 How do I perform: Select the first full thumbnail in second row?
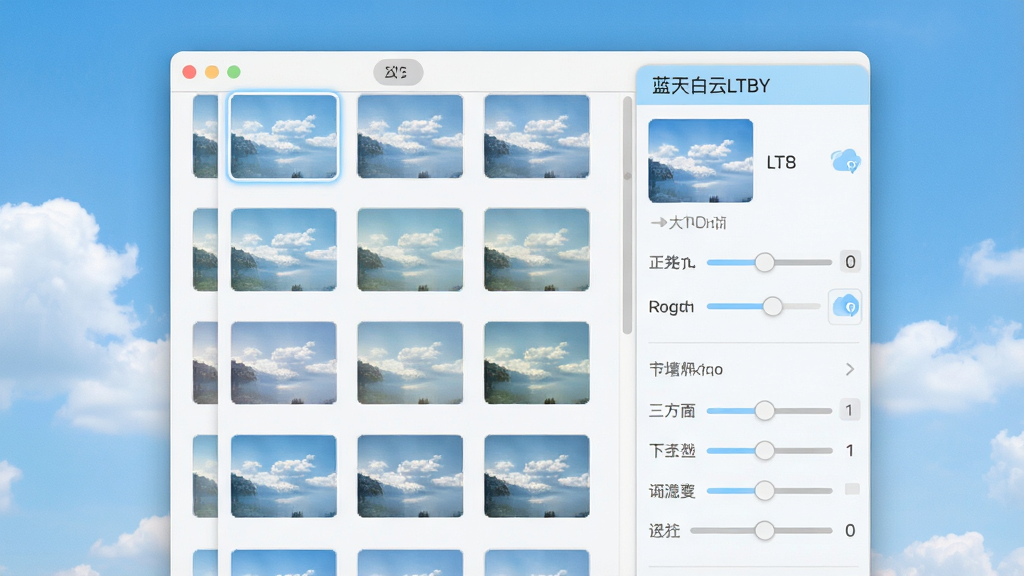click(283, 249)
